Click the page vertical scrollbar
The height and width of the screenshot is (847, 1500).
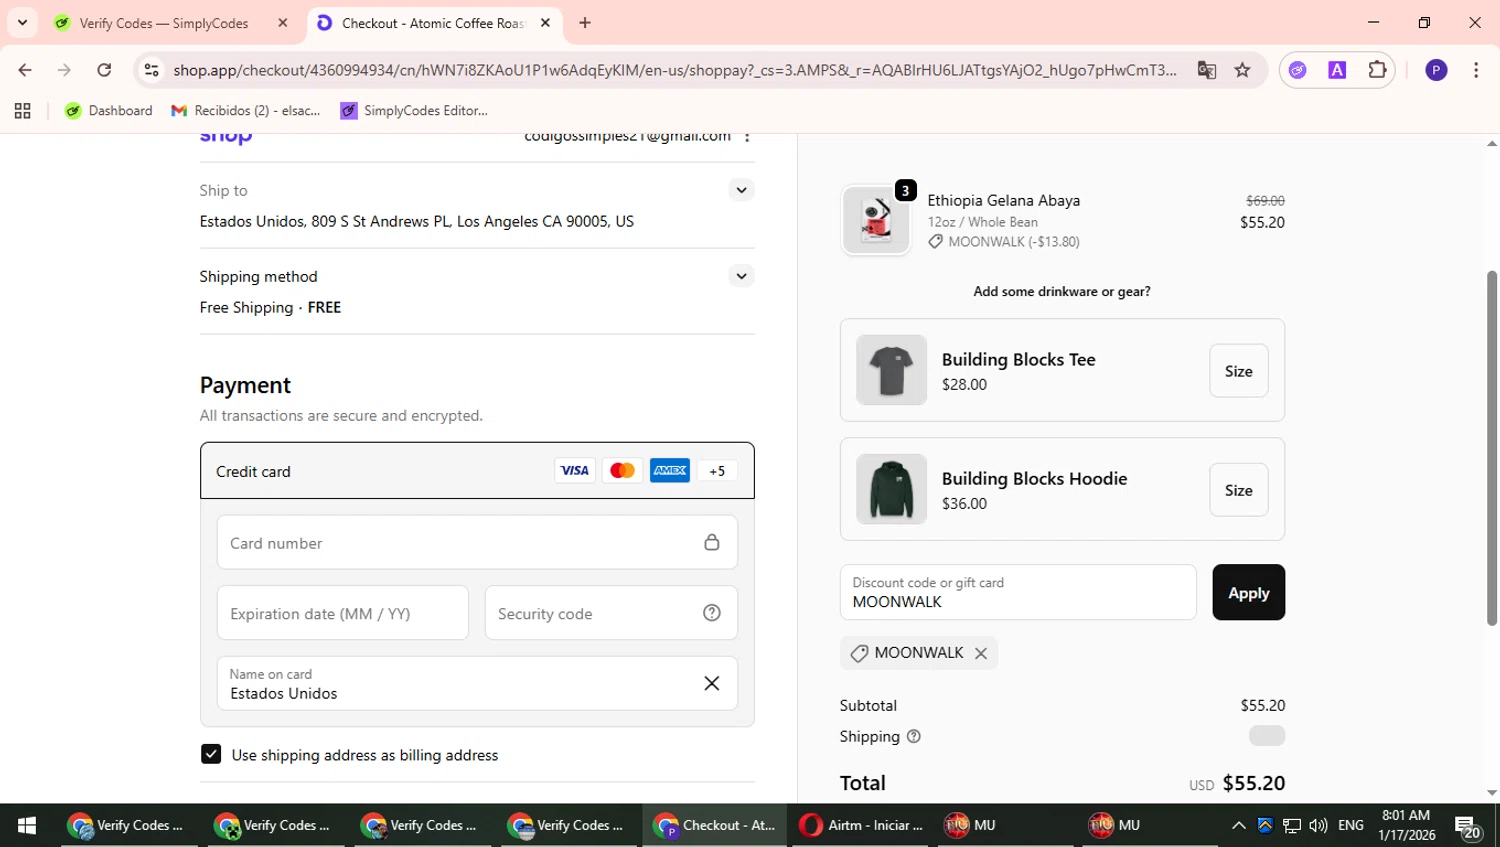pos(1492,448)
